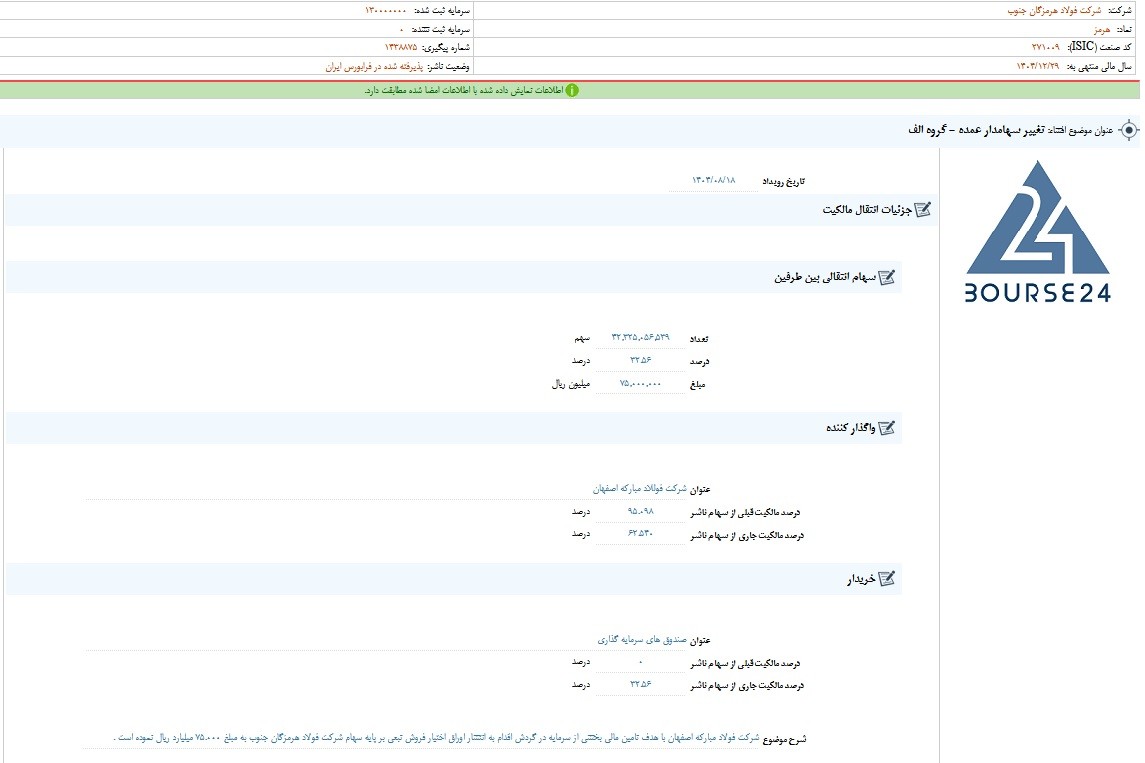
Task: Click the publisher status پذیرفته شده در فرابورس ایران
Action: (374, 66)
